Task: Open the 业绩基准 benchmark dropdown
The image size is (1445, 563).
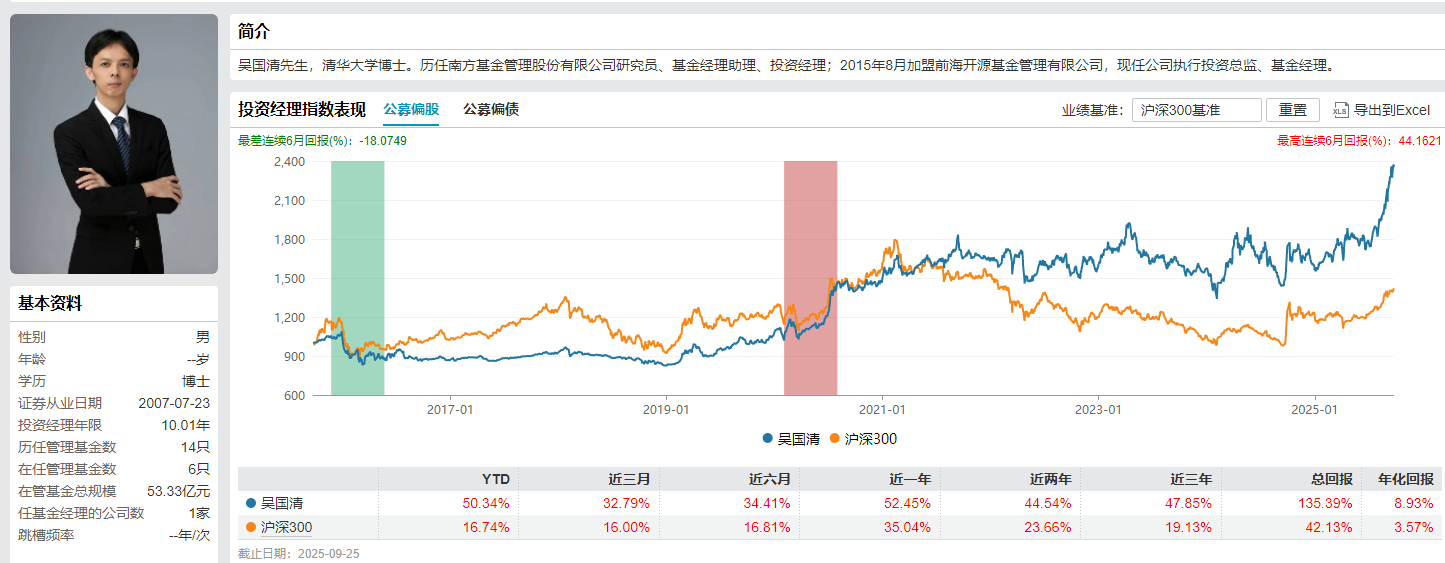Action: [x=1196, y=110]
